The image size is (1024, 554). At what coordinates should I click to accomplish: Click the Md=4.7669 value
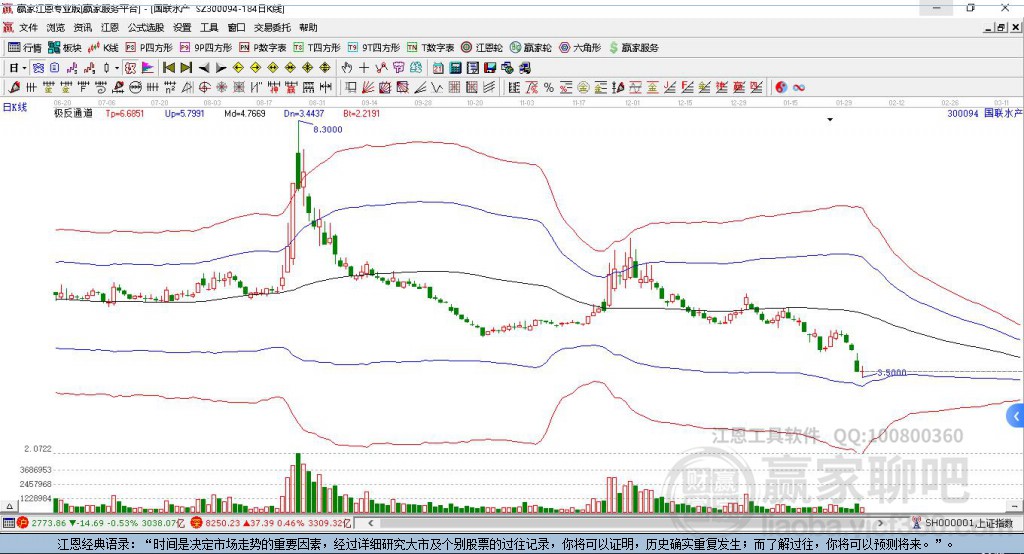245,113
